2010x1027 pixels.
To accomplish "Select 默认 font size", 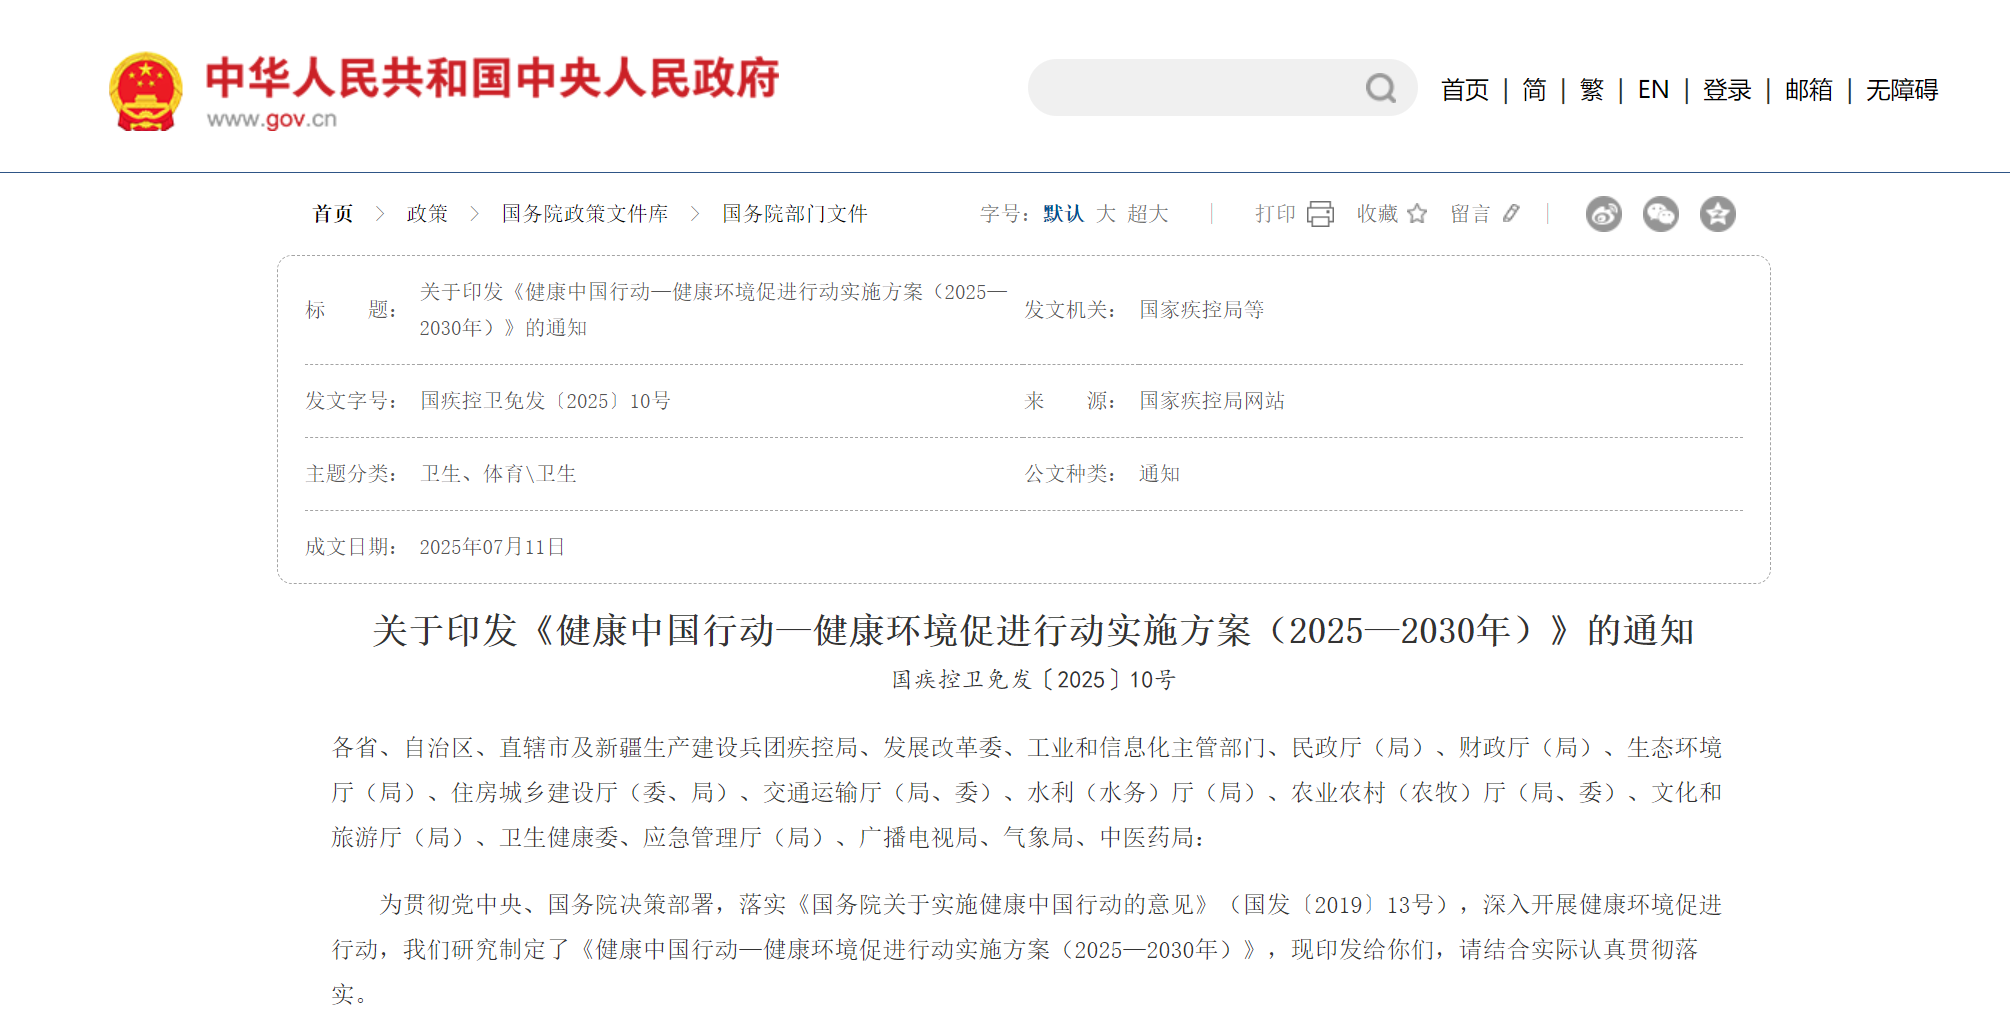I will point(1063,214).
